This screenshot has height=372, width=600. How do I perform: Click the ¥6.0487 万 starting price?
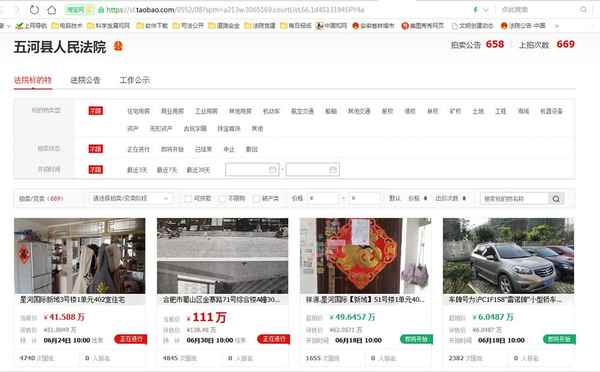click(493, 317)
